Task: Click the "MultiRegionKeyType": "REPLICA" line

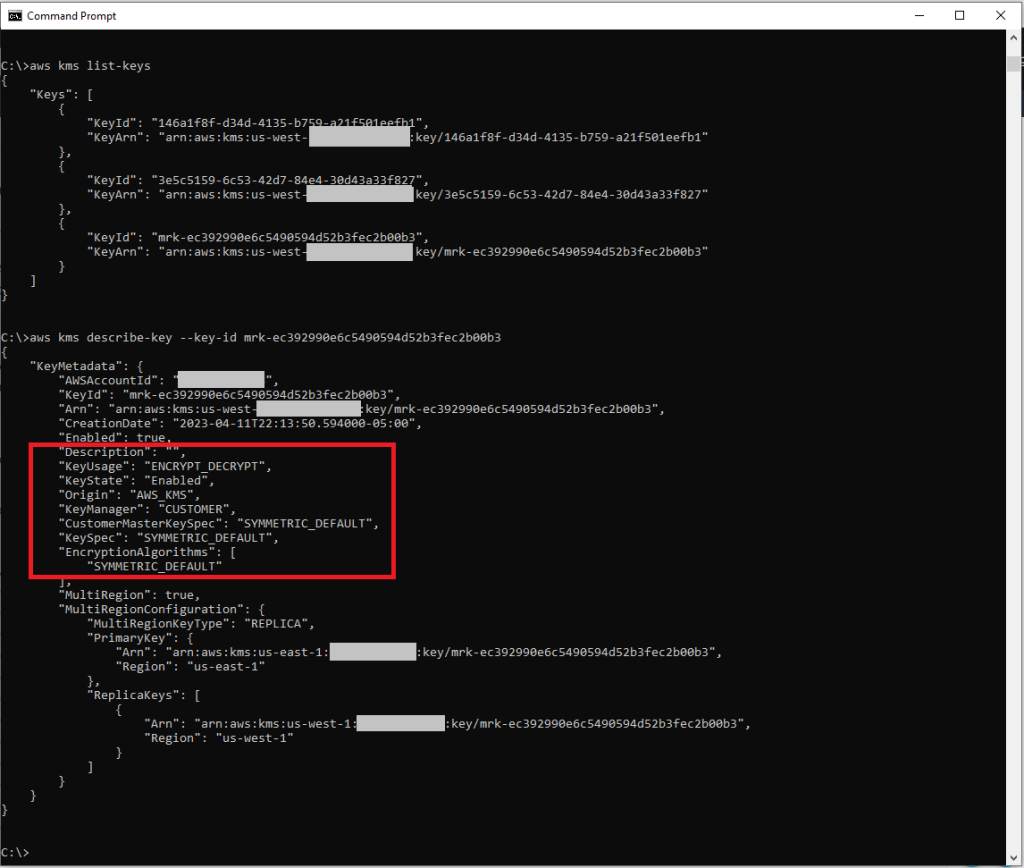Action: coord(201,624)
